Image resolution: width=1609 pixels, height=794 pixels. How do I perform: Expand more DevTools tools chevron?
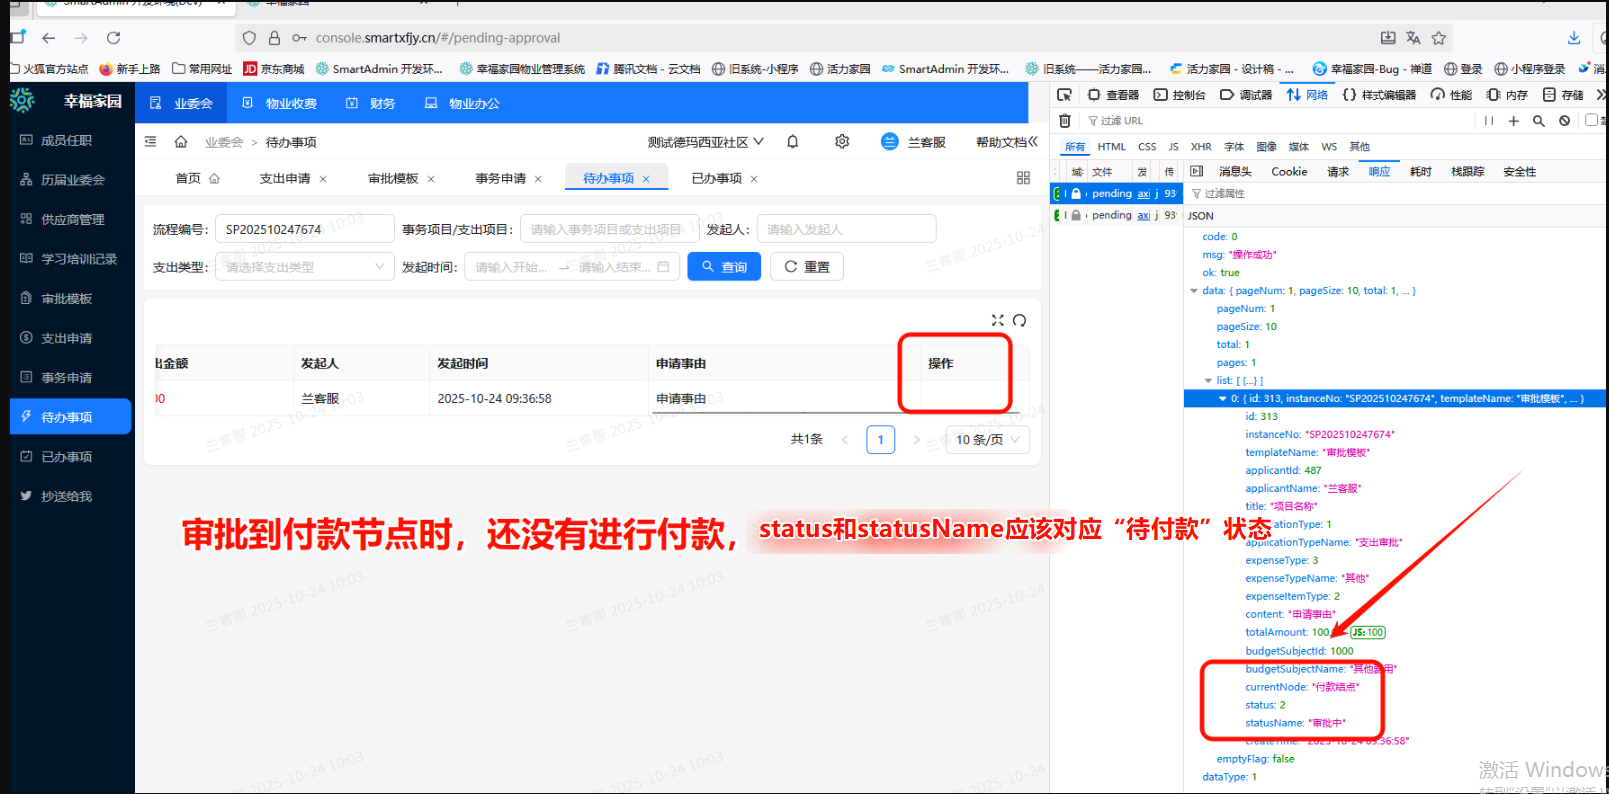point(1601,95)
